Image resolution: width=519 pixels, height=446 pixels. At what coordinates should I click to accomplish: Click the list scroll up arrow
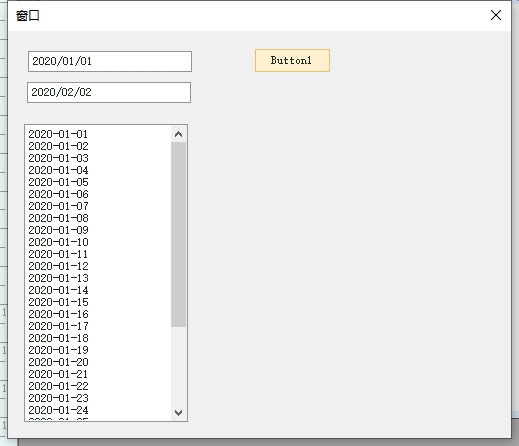[178, 134]
